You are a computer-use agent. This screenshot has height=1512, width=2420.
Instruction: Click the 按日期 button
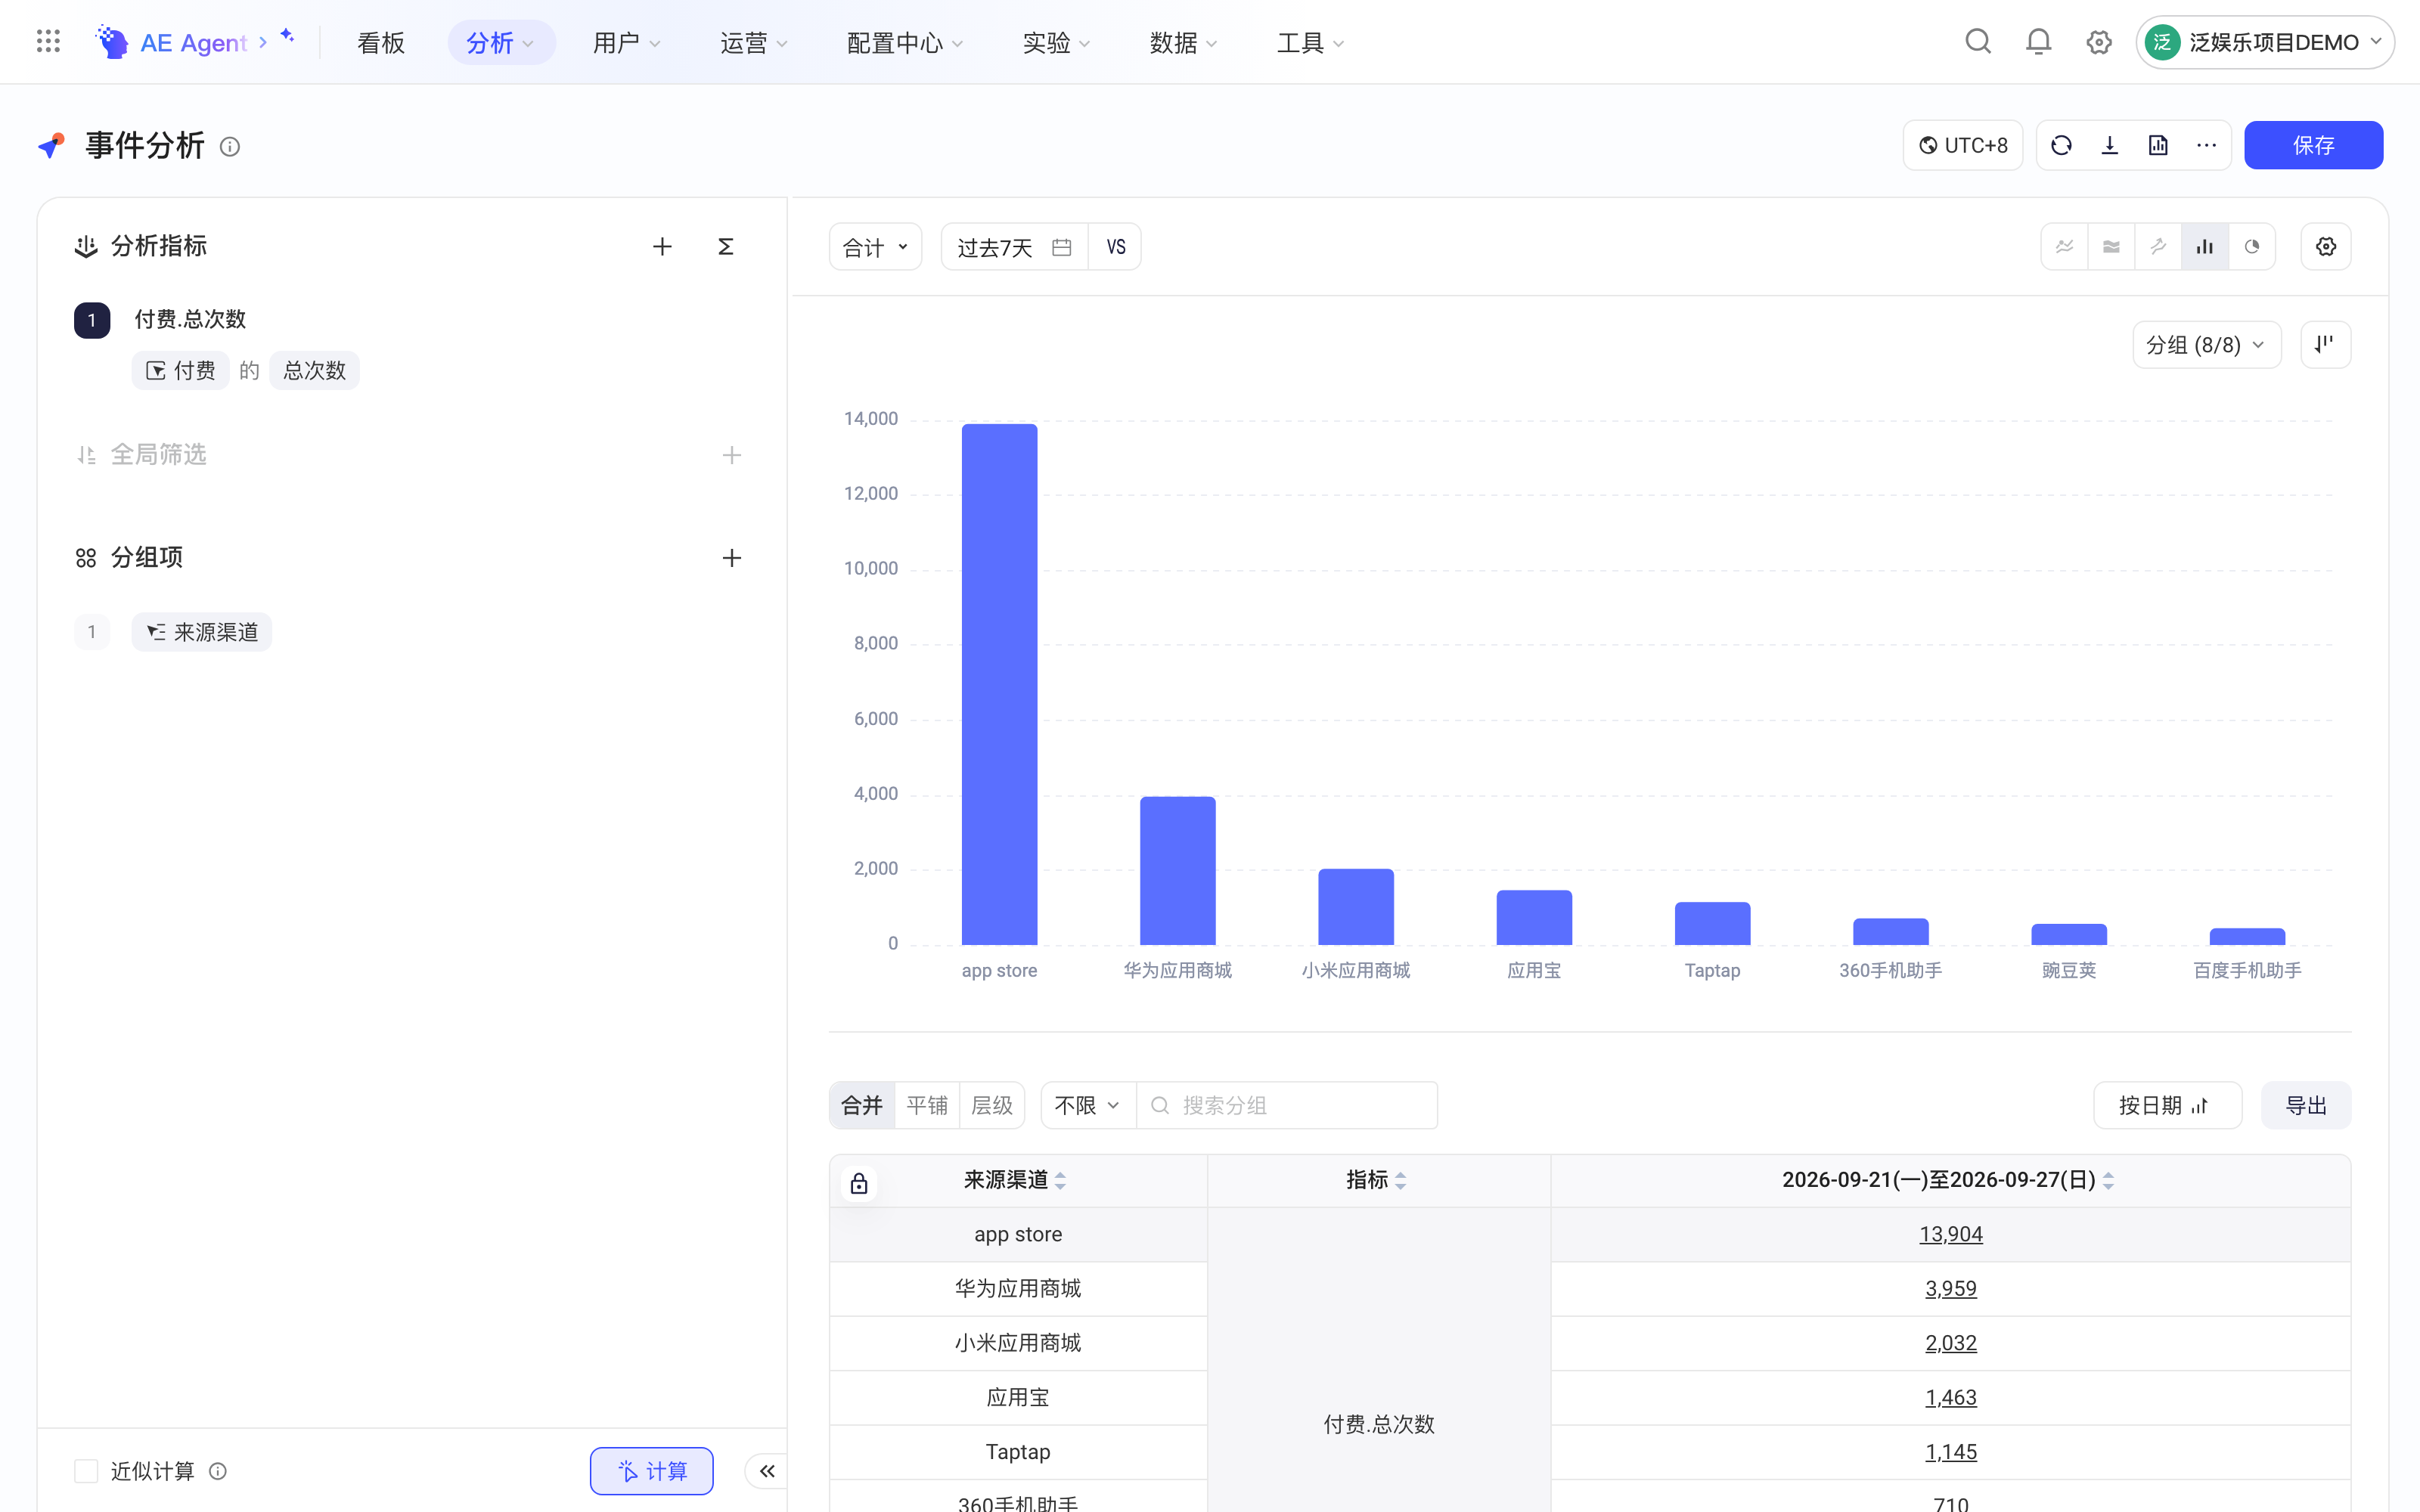tap(2167, 1105)
